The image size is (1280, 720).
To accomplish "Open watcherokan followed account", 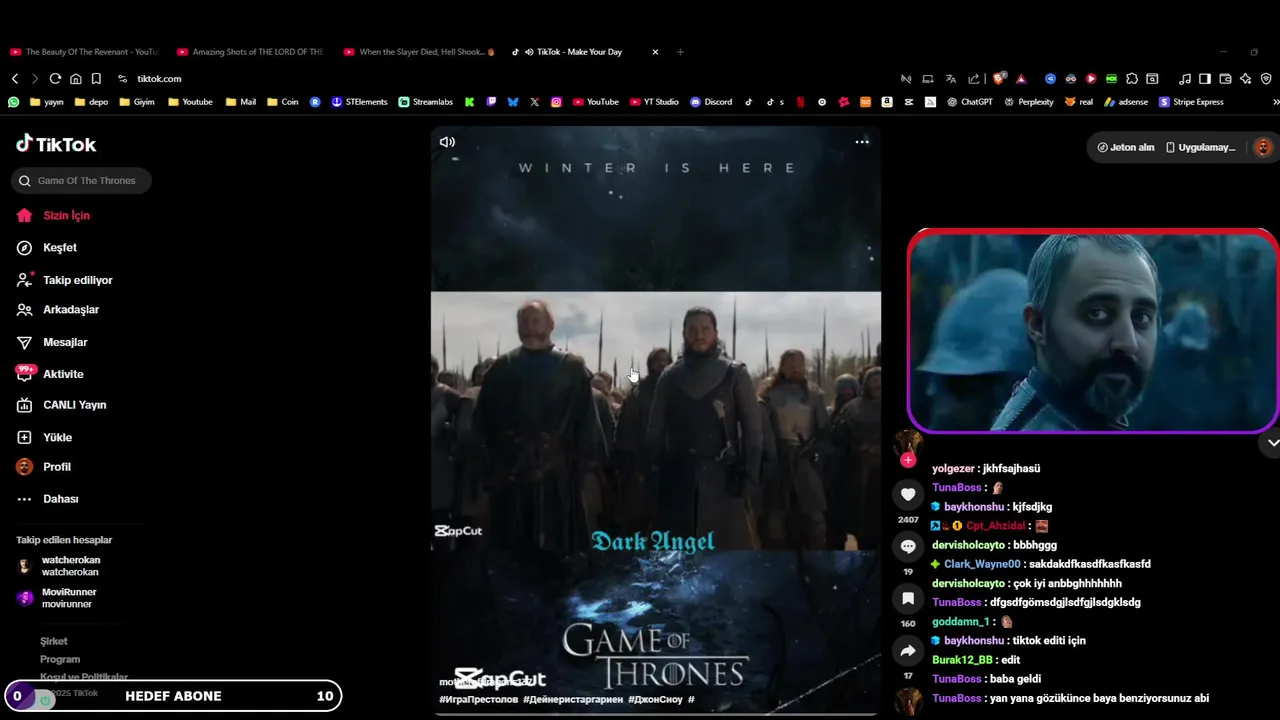I will click(60, 566).
